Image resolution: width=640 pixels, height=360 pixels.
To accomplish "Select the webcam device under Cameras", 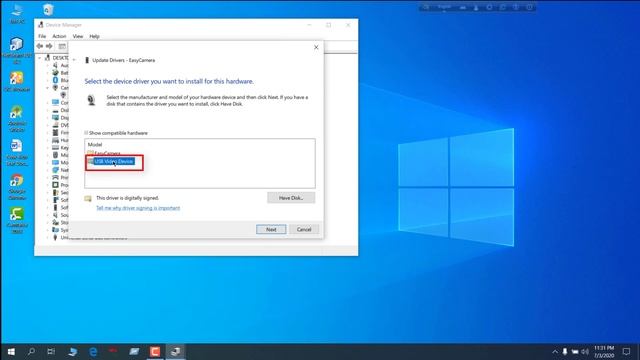I will (x=63, y=95).
